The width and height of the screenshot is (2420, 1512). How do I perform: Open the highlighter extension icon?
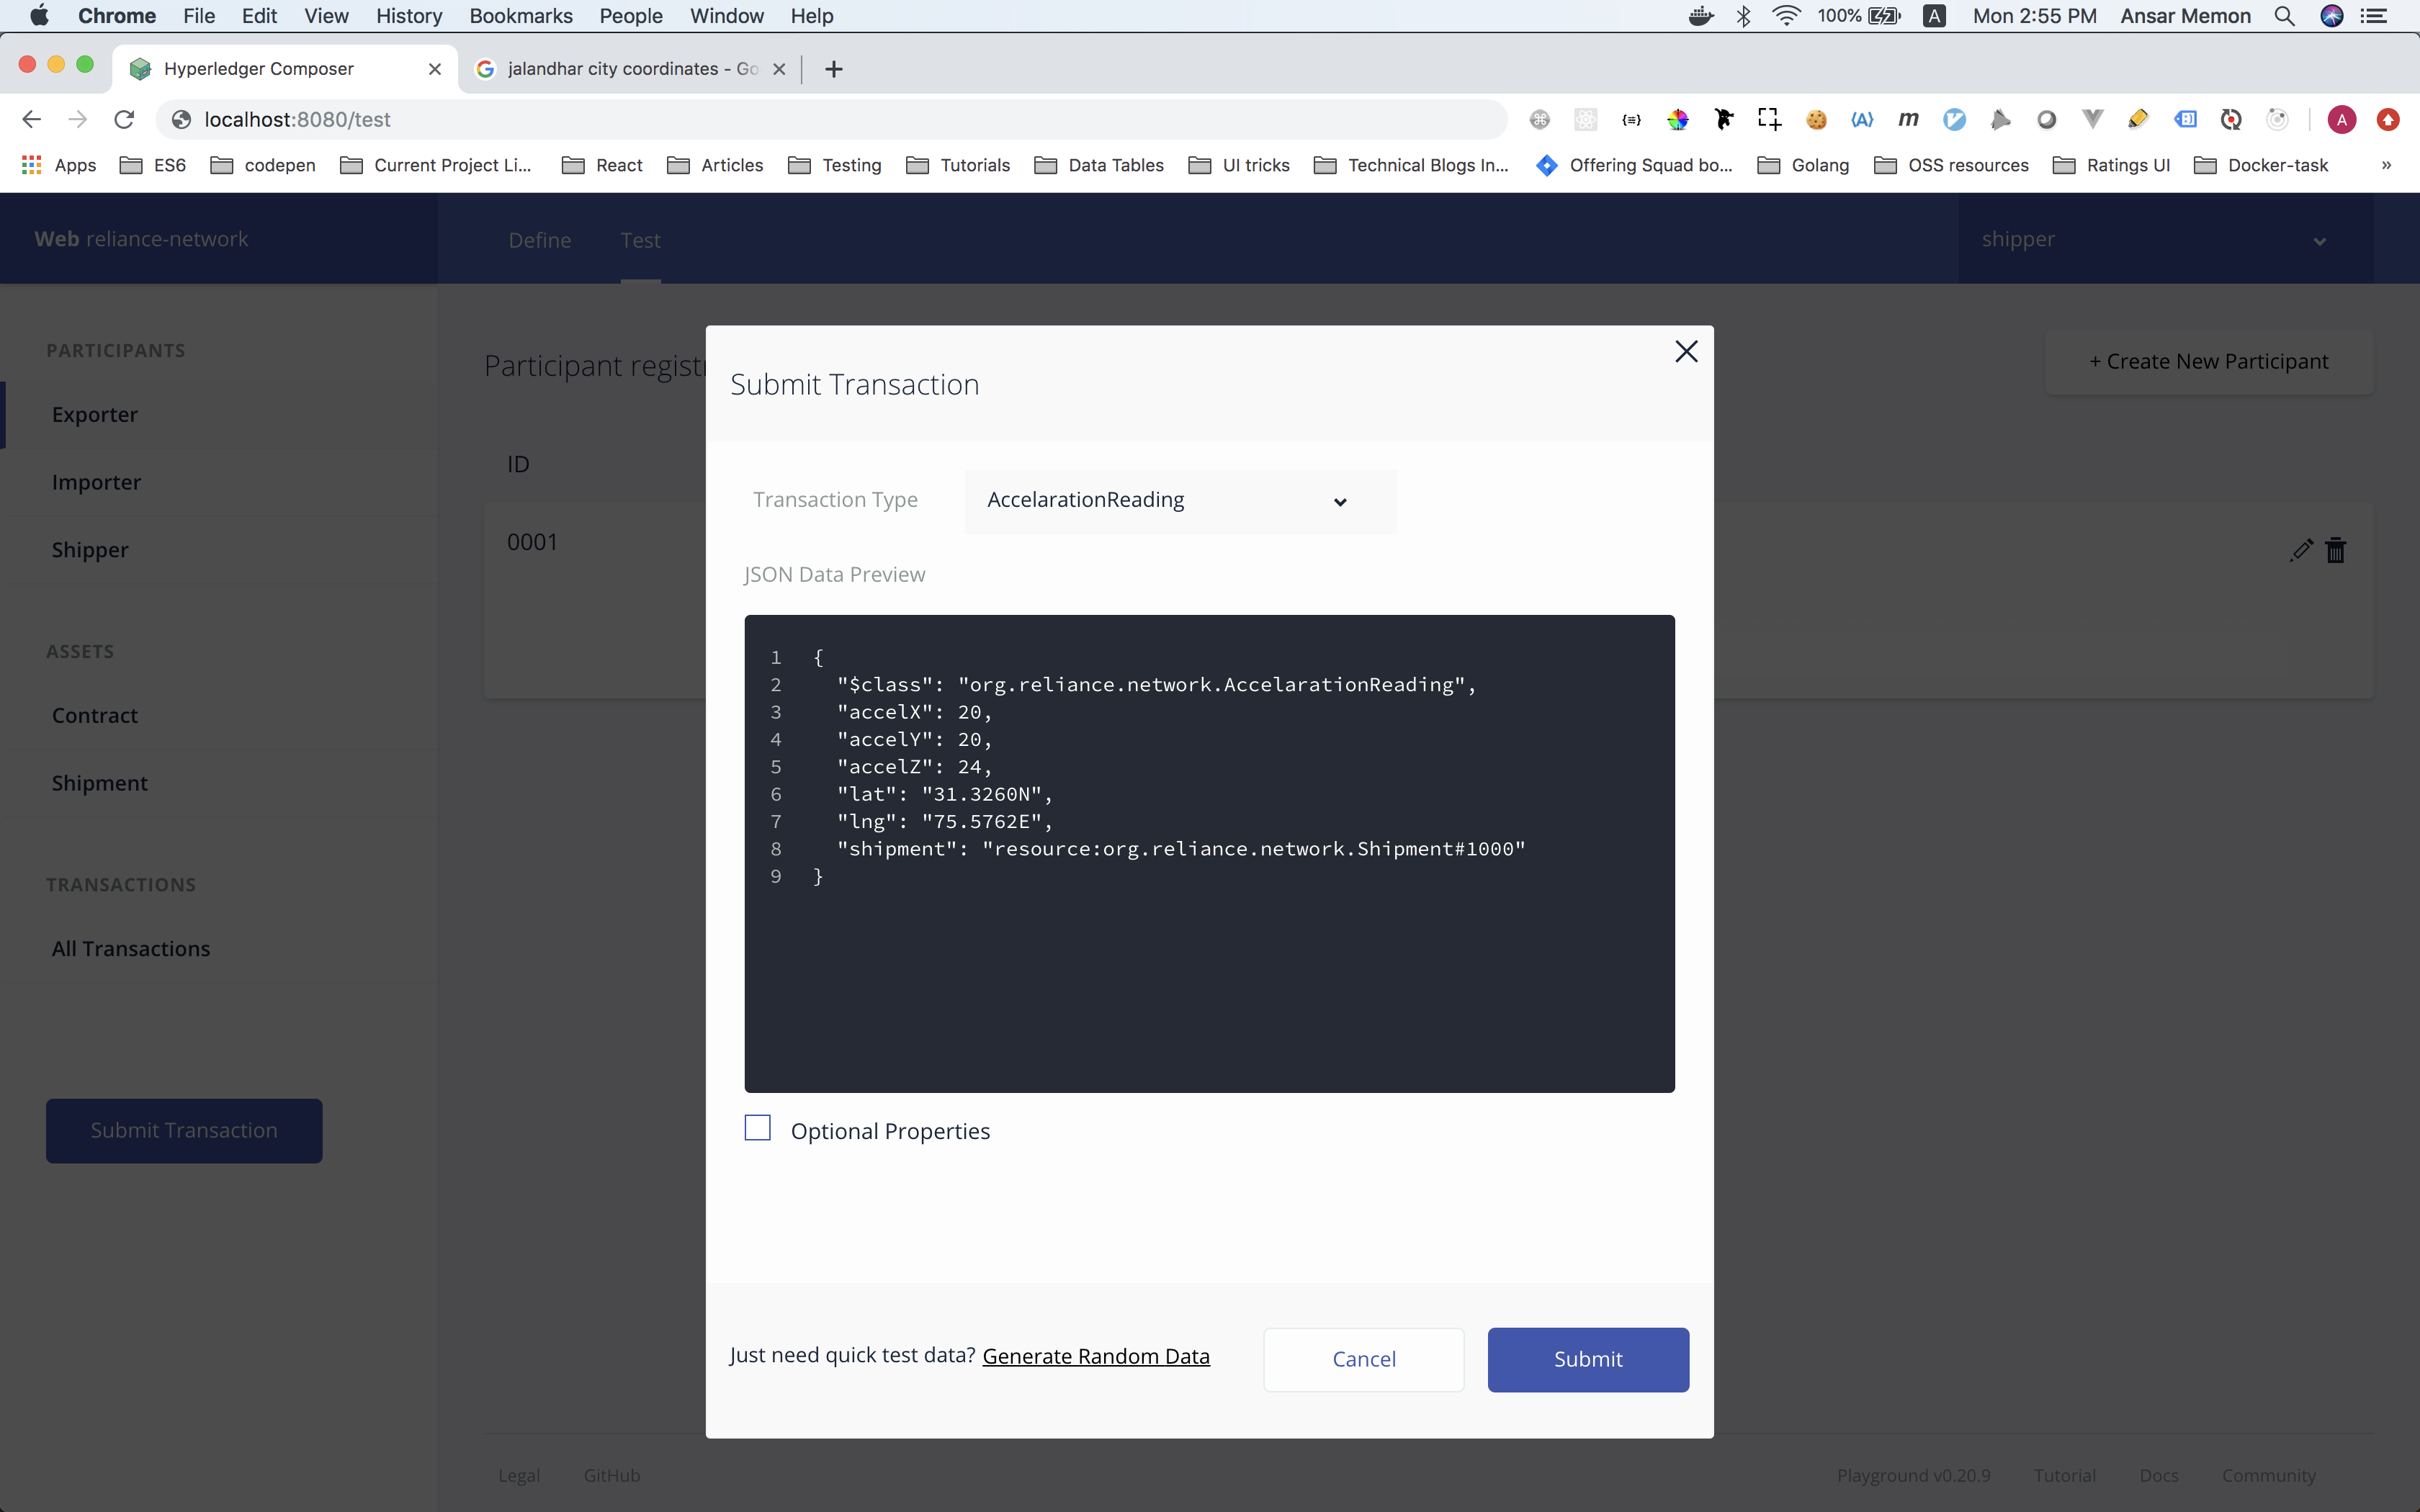tap(2136, 119)
